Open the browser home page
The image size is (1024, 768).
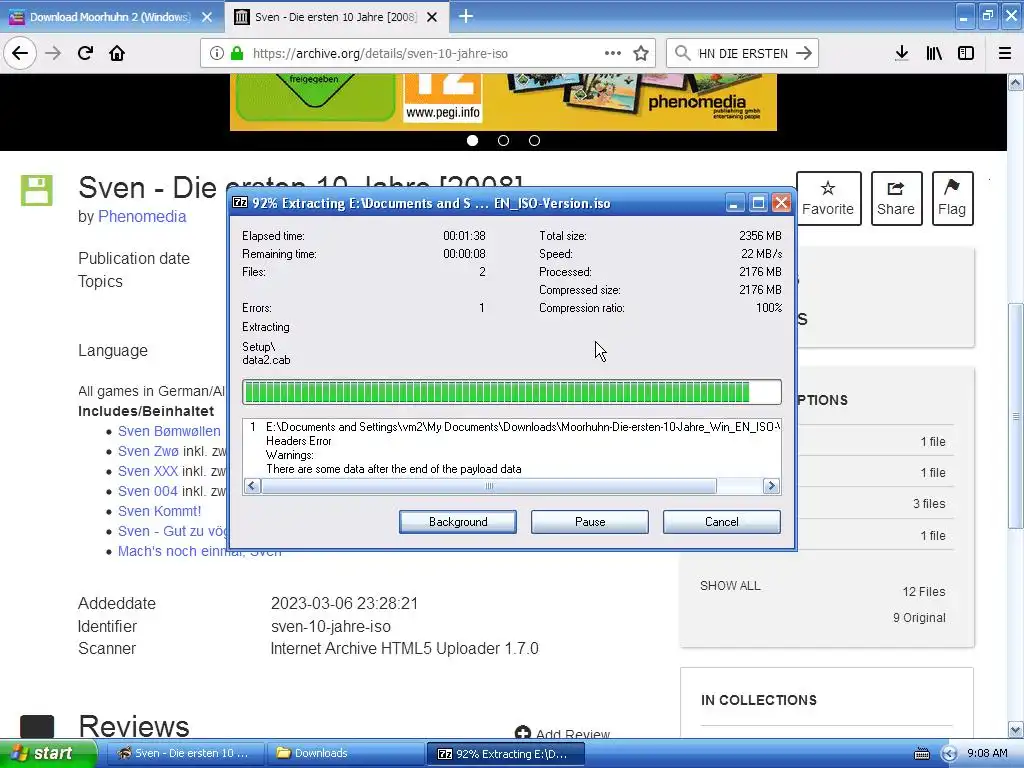[x=117, y=54]
